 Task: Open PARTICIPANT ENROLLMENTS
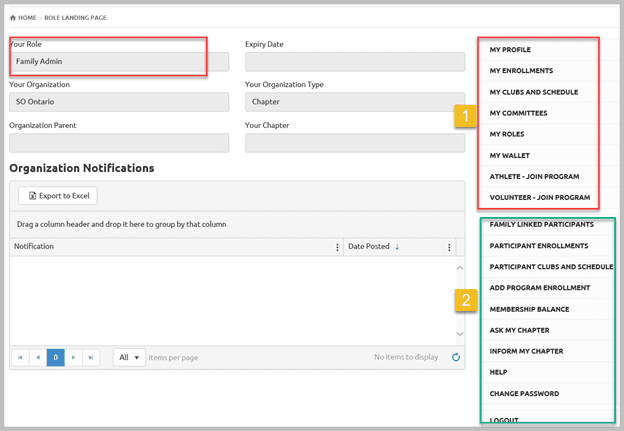click(539, 246)
